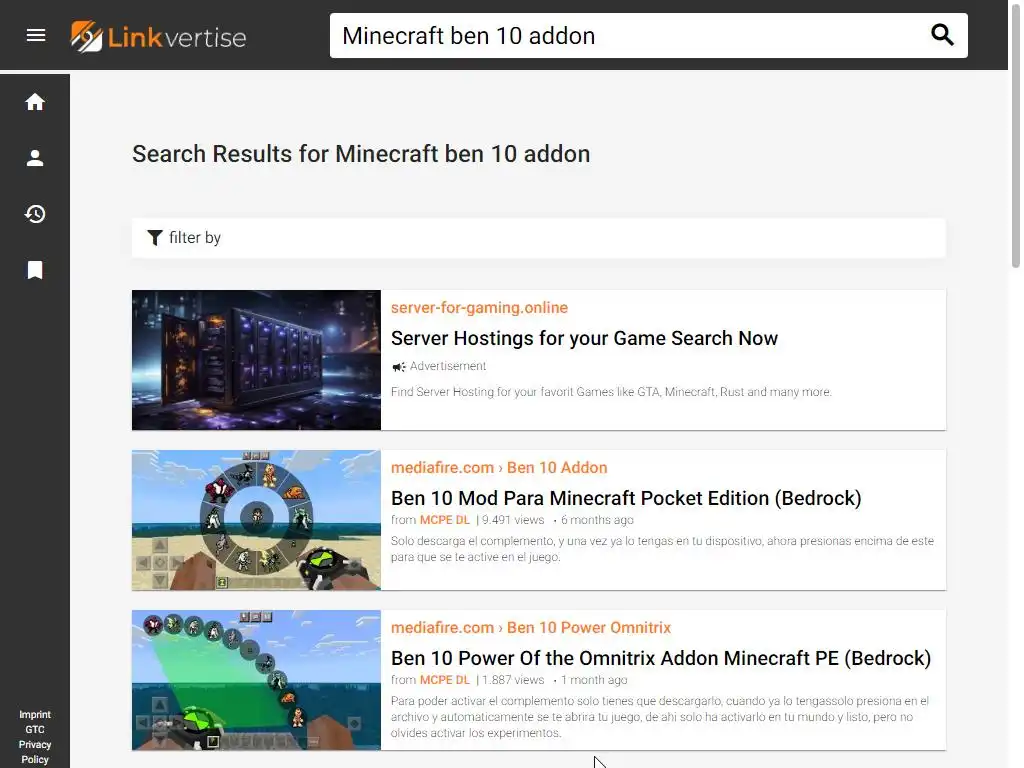Open GTC link in sidebar
This screenshot has height=768, width=1024.
tap(35, 729)
